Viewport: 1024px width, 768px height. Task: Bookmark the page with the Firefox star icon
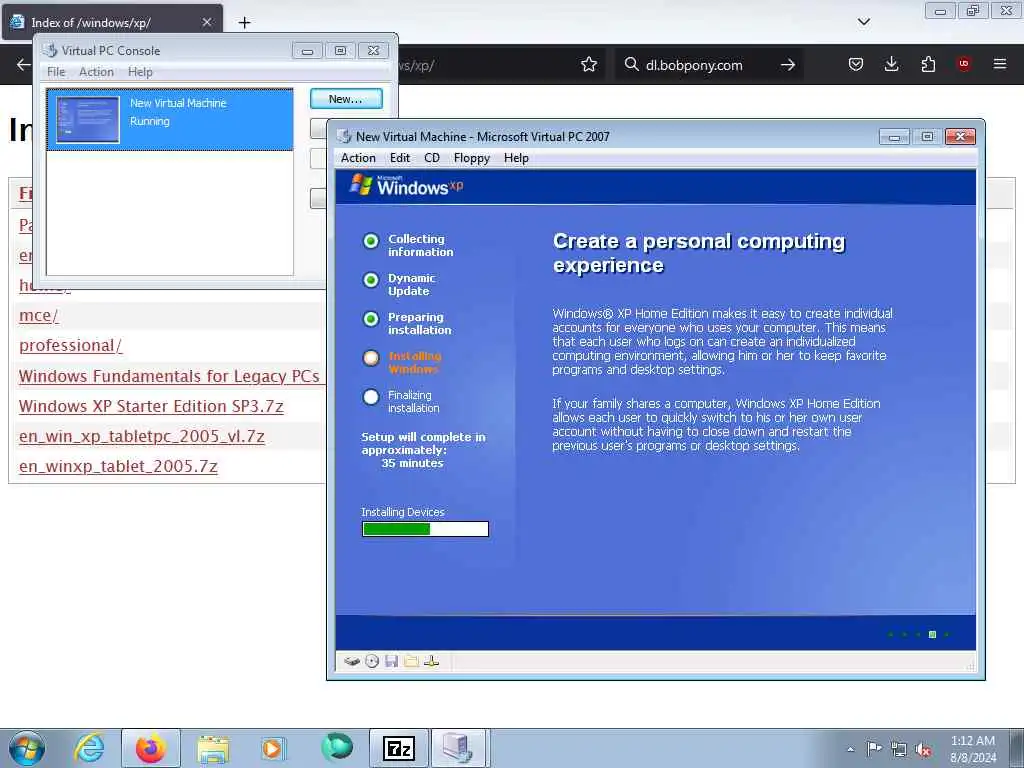click(x=588, y=64)
